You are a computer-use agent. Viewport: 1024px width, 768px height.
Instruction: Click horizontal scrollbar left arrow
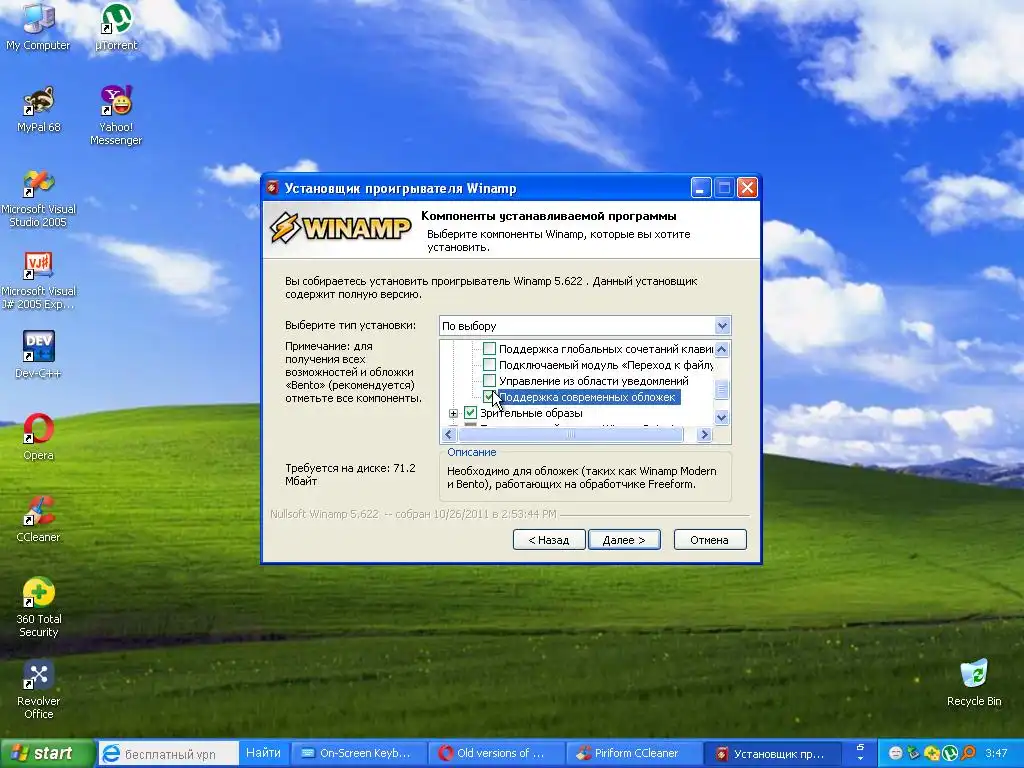(x=449, y=434)
